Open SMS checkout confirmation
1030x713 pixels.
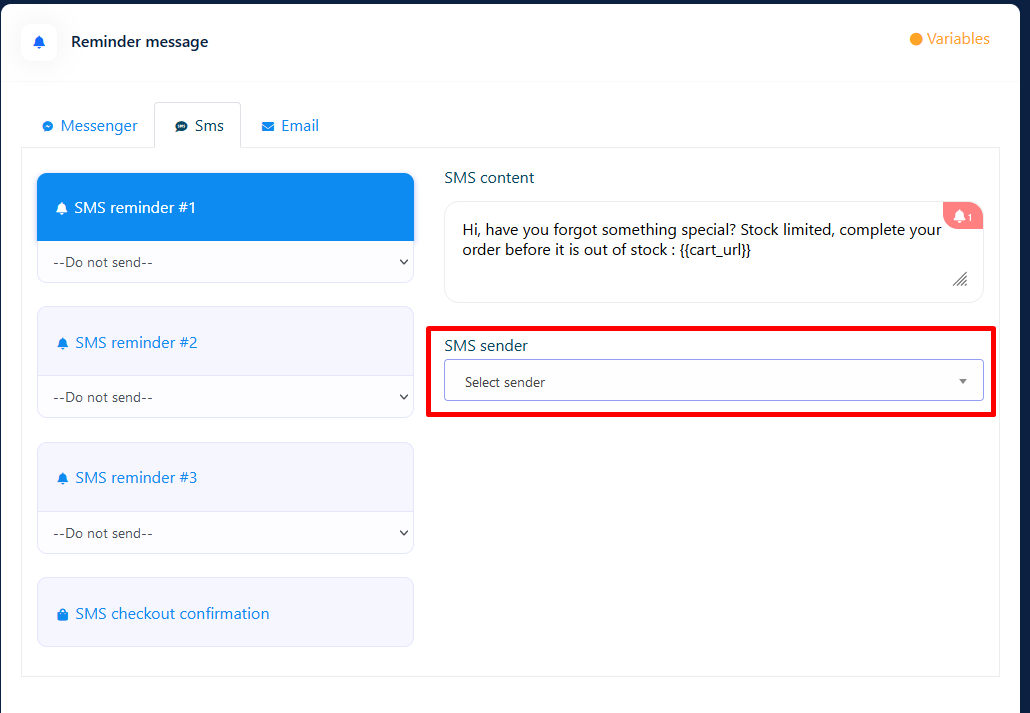pos(172,614)
